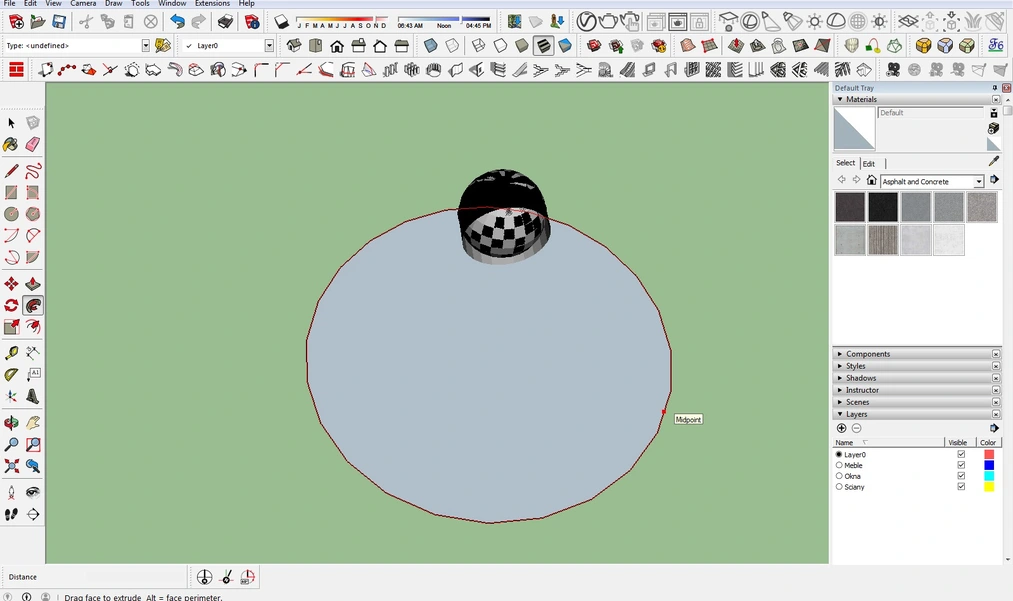Open the Asphalt and Concrete materials dropdown
Image resolution: width=1013 pixels, height=601 pixels.
coord(979,181)
